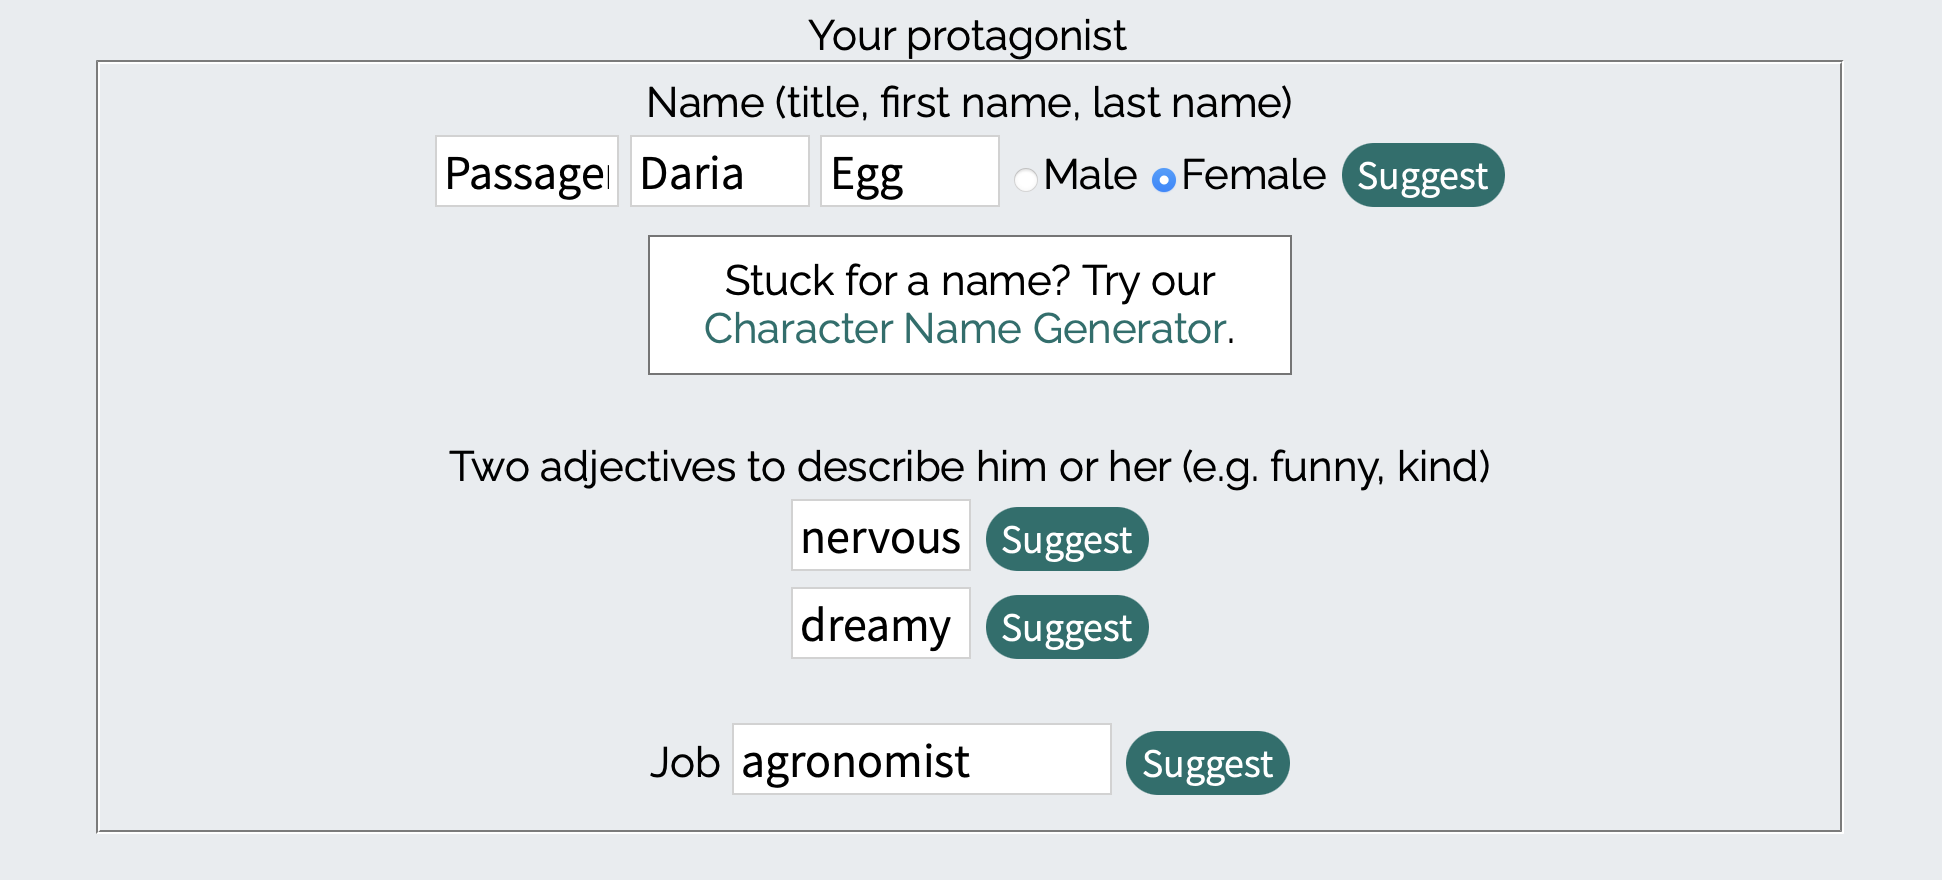Click the 'nervous' adjective field
The image size is (1942, 880).
(x=880, y=536)
